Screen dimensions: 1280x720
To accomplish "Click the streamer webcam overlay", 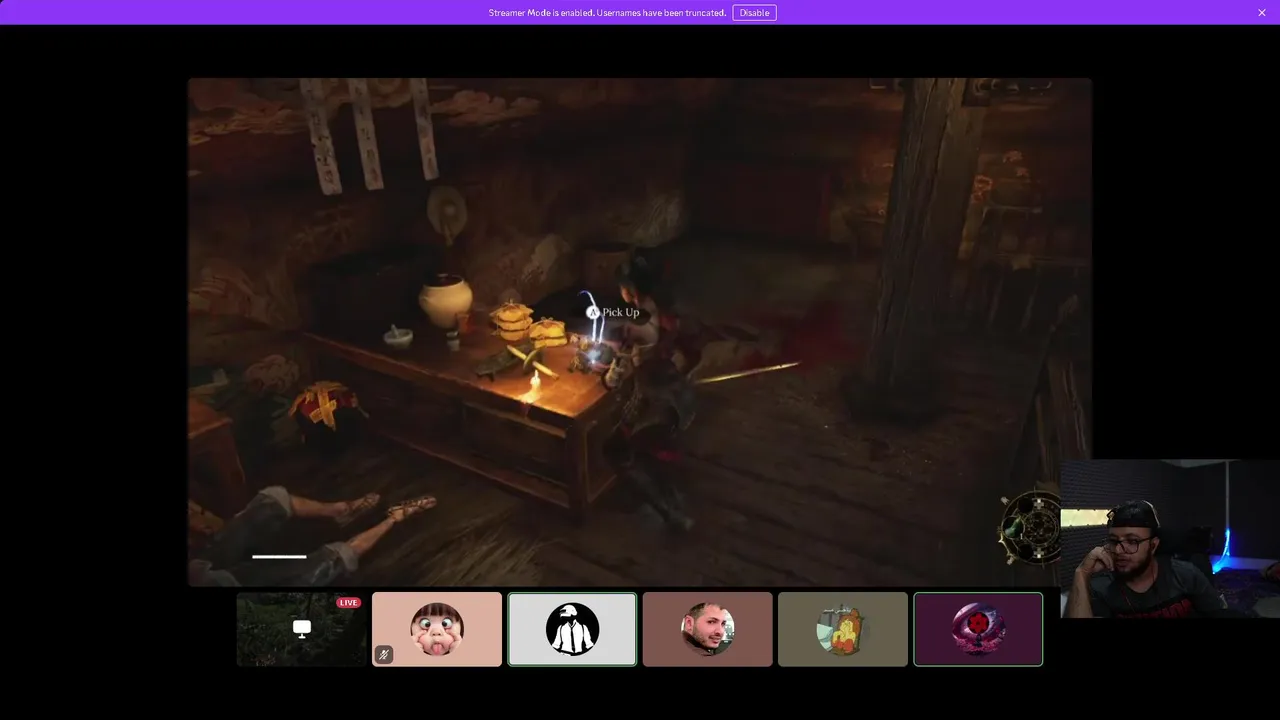I will tap(1170, 539).
